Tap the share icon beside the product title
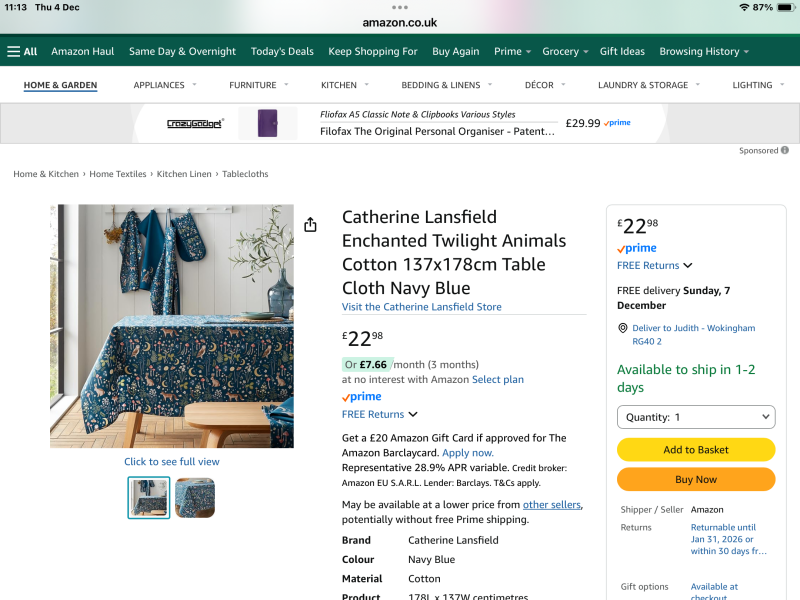800x600 pixels. point(311,224)
